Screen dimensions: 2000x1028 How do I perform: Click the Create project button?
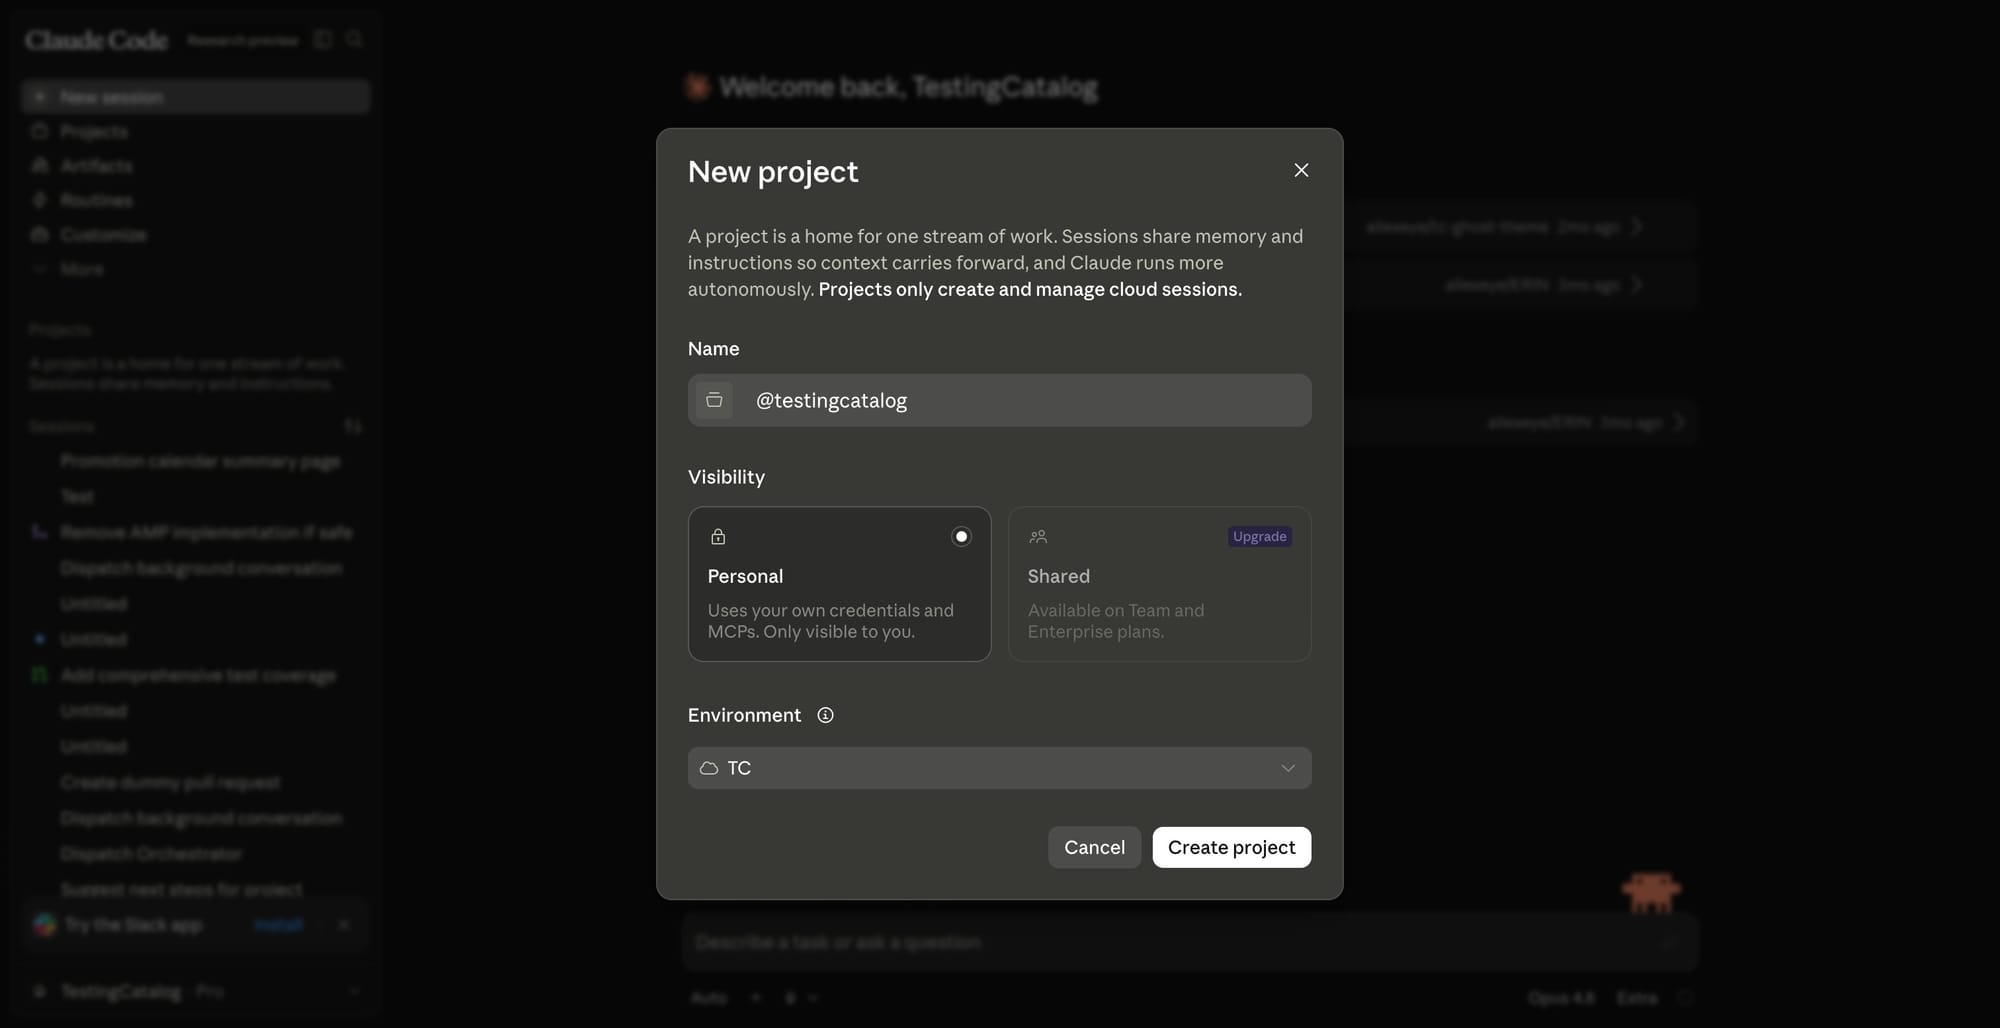click(1231, 847)
